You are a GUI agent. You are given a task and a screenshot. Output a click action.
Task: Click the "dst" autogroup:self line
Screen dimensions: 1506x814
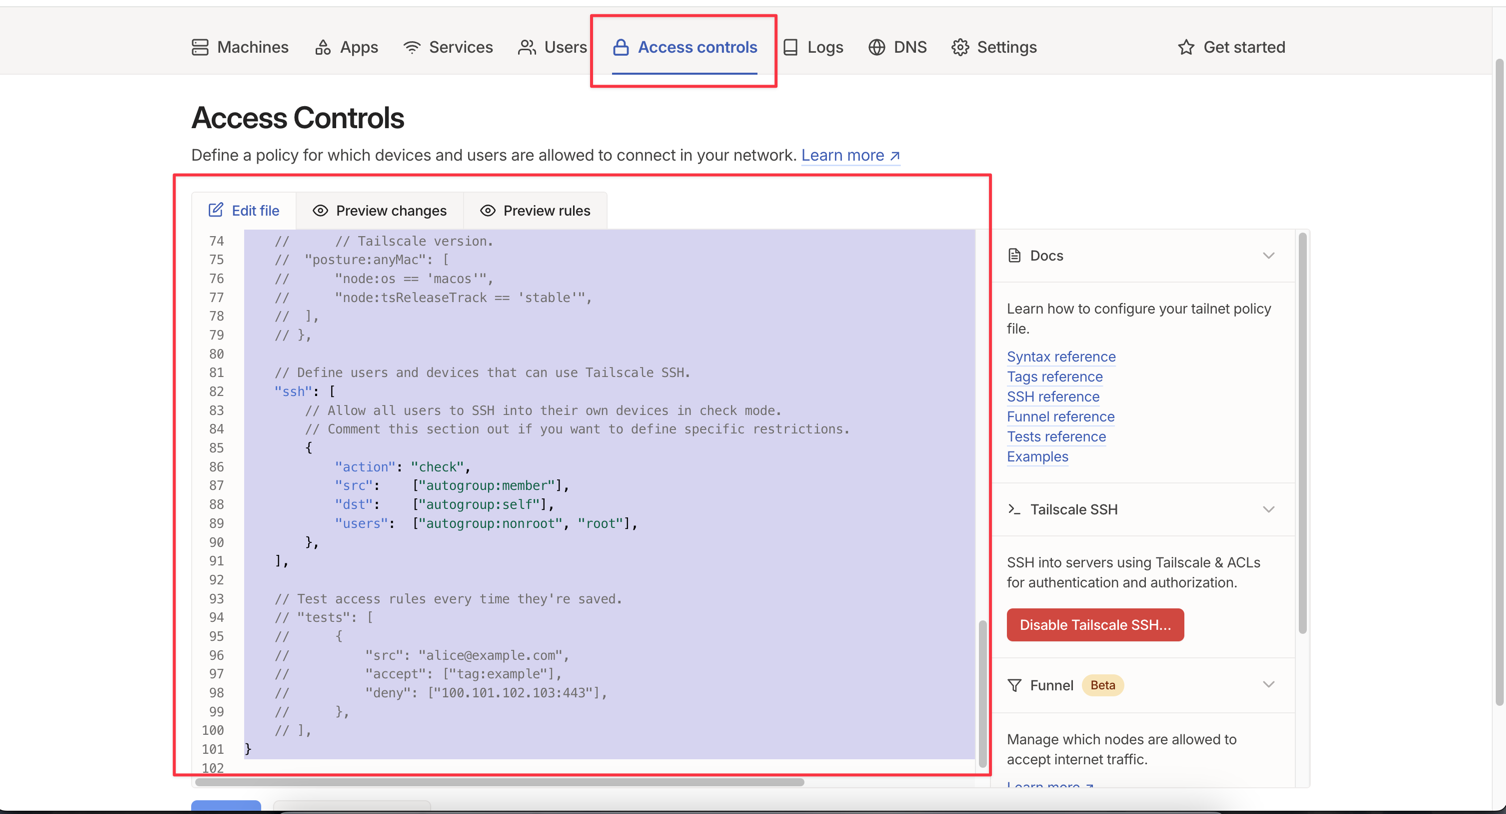coord(444,505)
